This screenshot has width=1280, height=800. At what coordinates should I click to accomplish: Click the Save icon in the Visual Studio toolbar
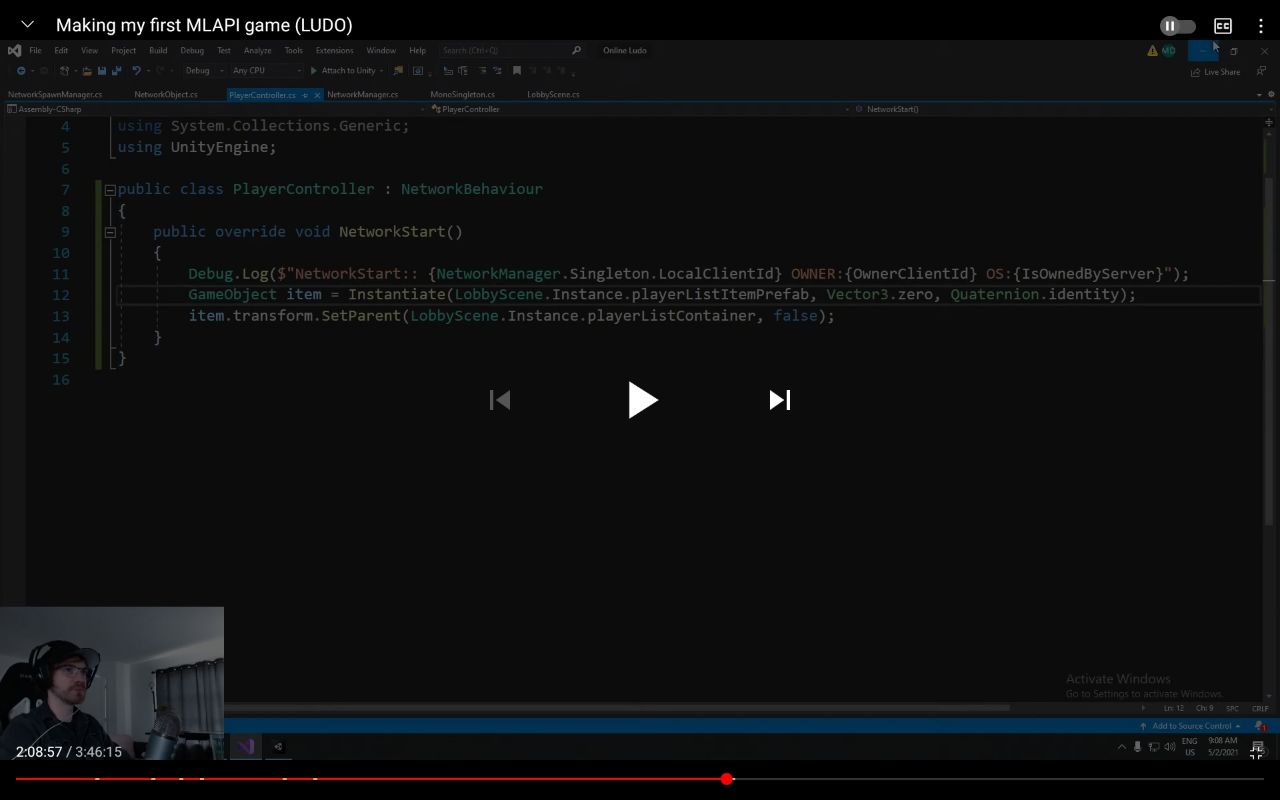click(x=102, y=71)
